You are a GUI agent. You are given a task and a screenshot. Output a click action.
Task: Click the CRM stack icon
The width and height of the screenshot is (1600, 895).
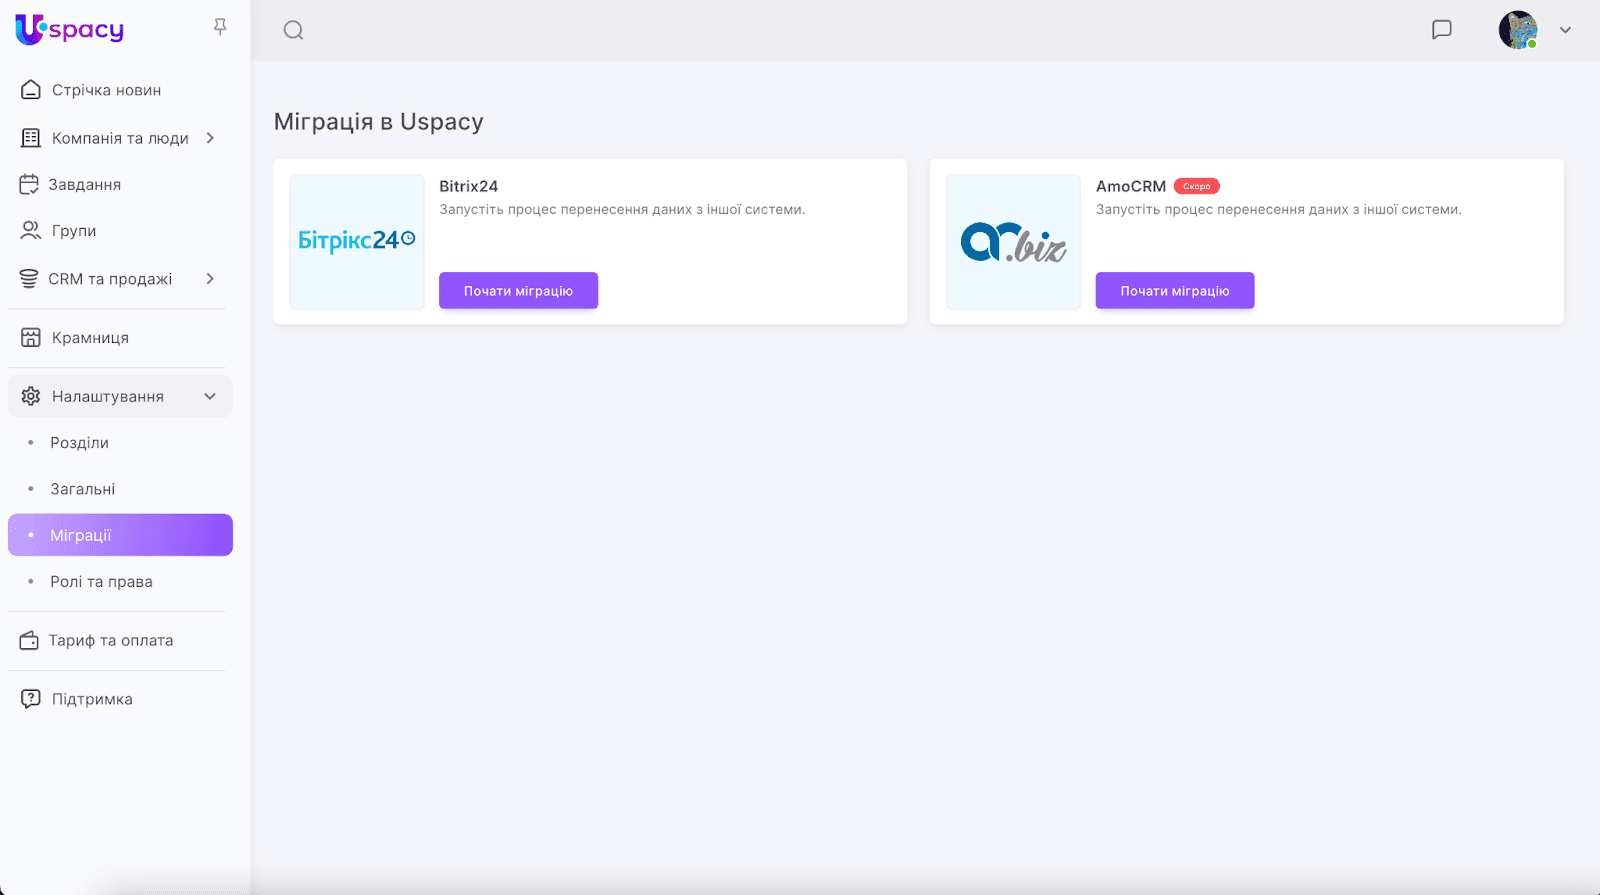point(29,279)
